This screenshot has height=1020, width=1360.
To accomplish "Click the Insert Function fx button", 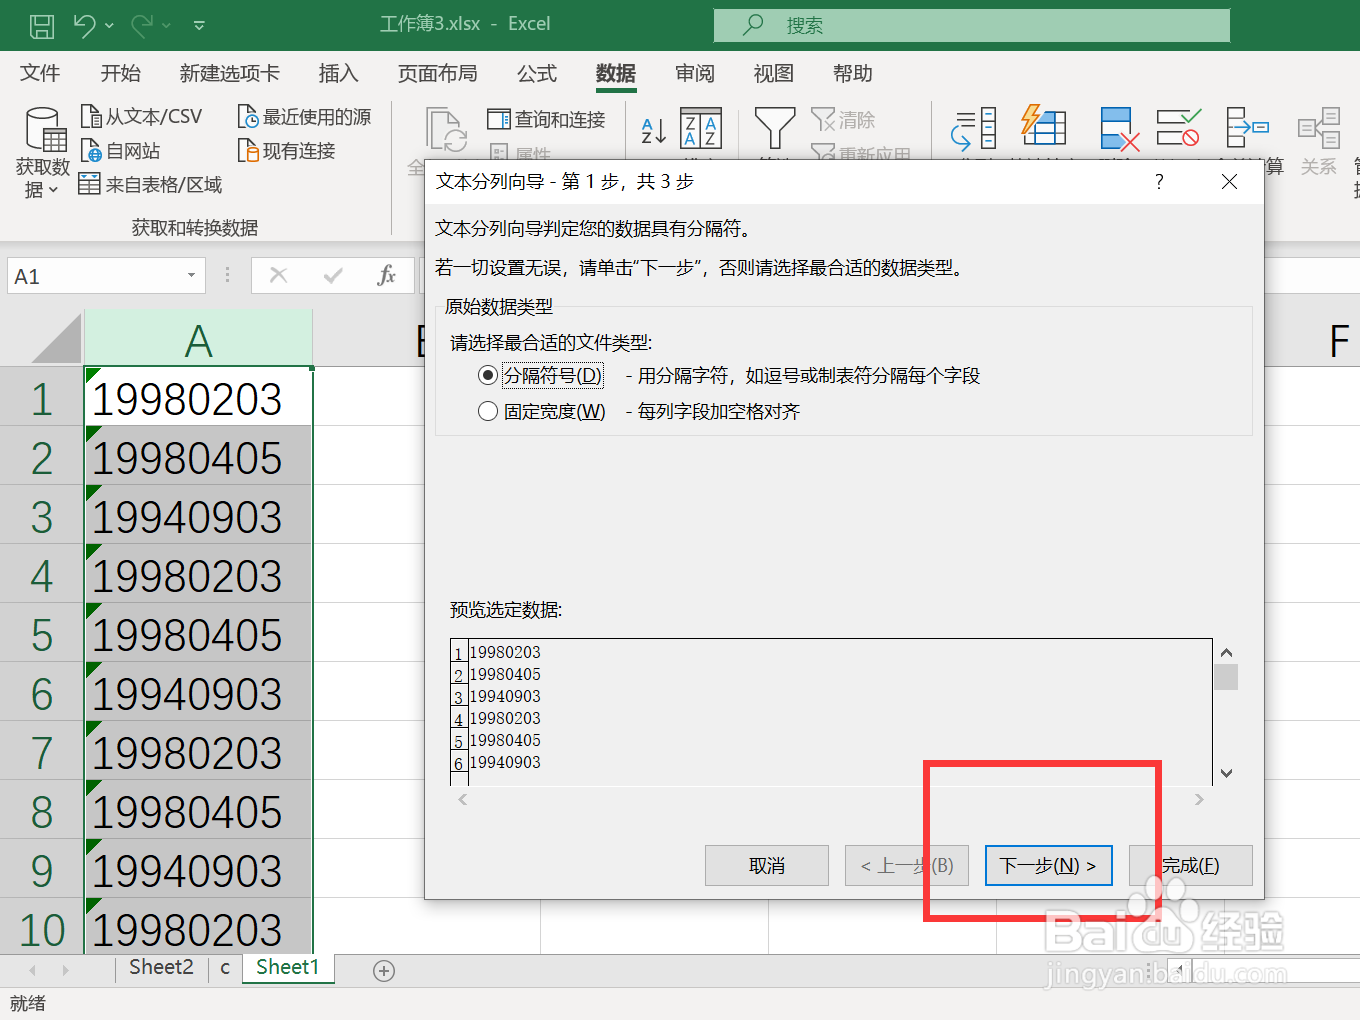I will pyautogui.click(x=386, y=276).
